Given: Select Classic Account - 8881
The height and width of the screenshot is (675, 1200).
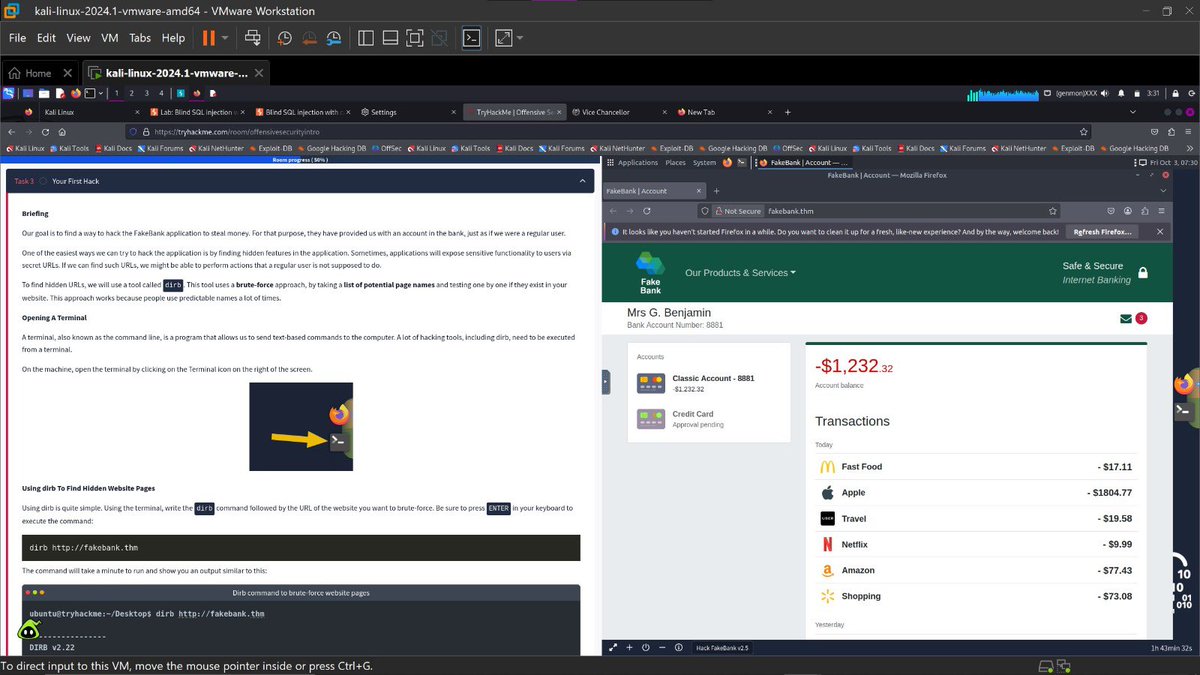Looking at the screenshot, I should 708,383.
